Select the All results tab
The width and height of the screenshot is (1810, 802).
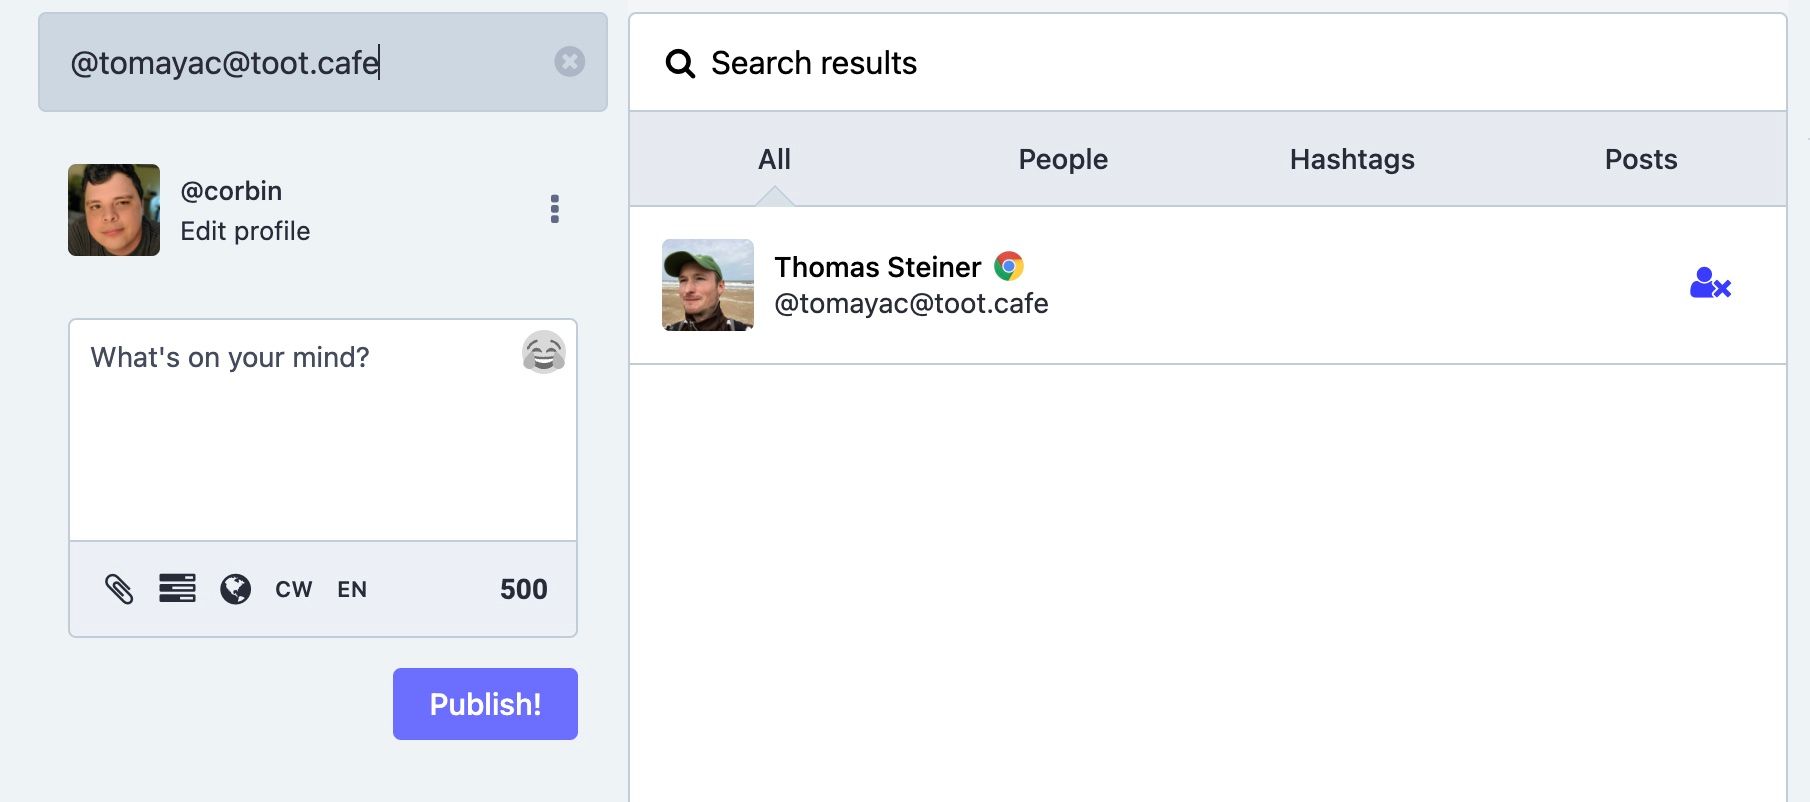[774, 159]
